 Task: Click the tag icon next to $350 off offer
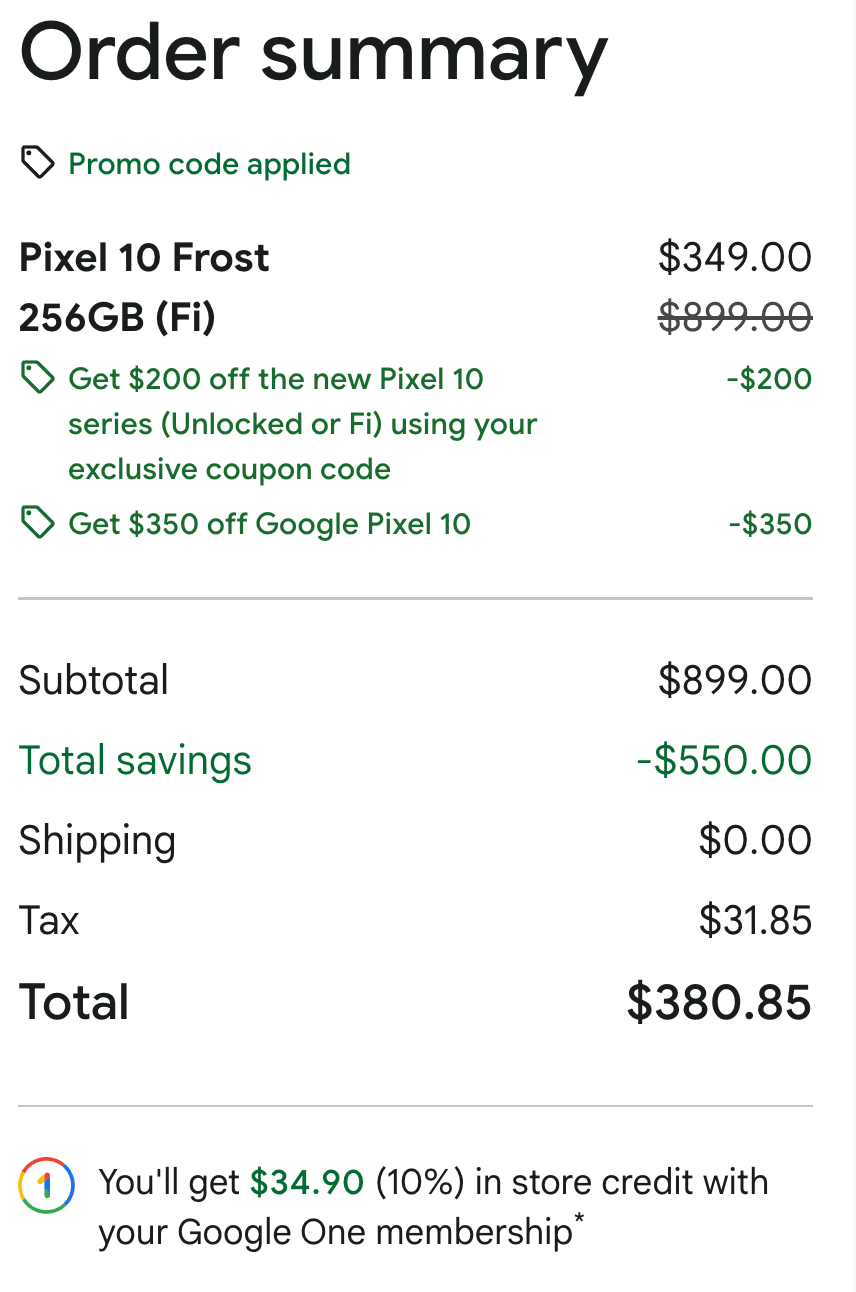[x=37, y=523]
